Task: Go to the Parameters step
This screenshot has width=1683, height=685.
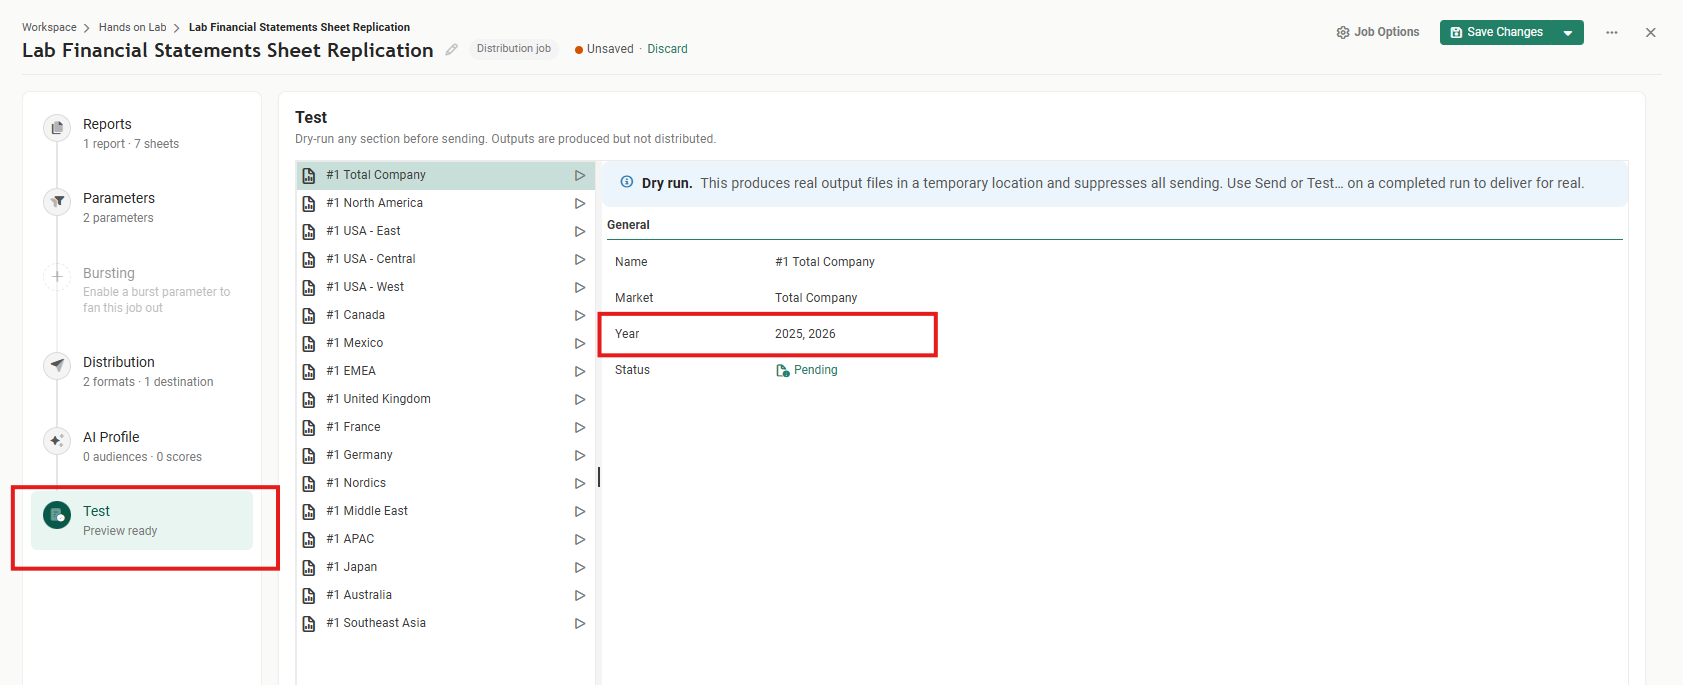Action: point(142,207)
